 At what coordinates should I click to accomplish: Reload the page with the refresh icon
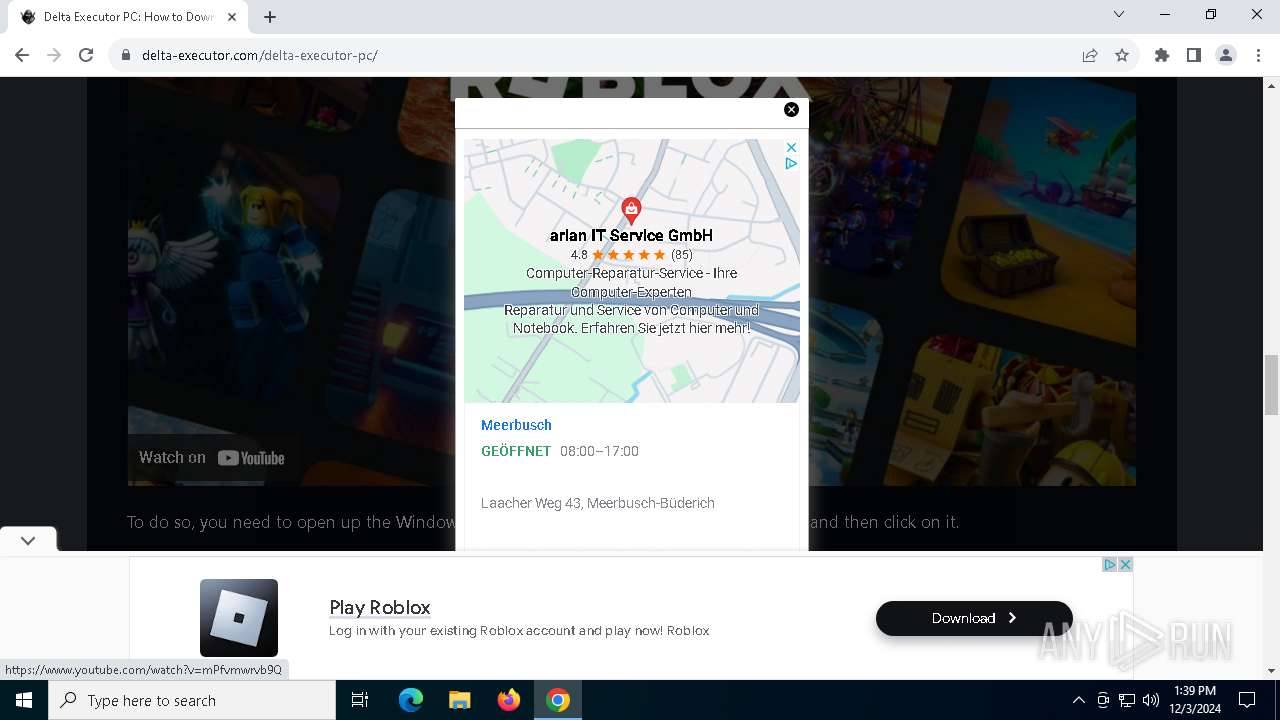point(86,55)
